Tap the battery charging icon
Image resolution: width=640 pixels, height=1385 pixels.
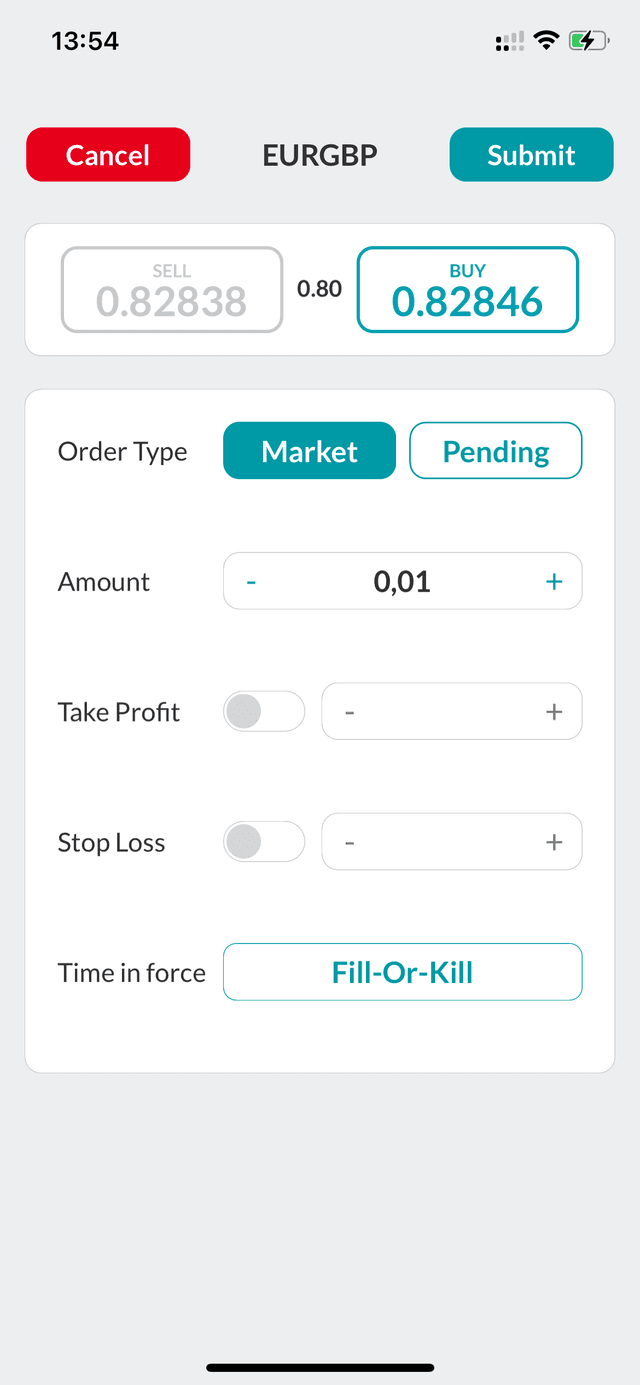pos(587,40)
